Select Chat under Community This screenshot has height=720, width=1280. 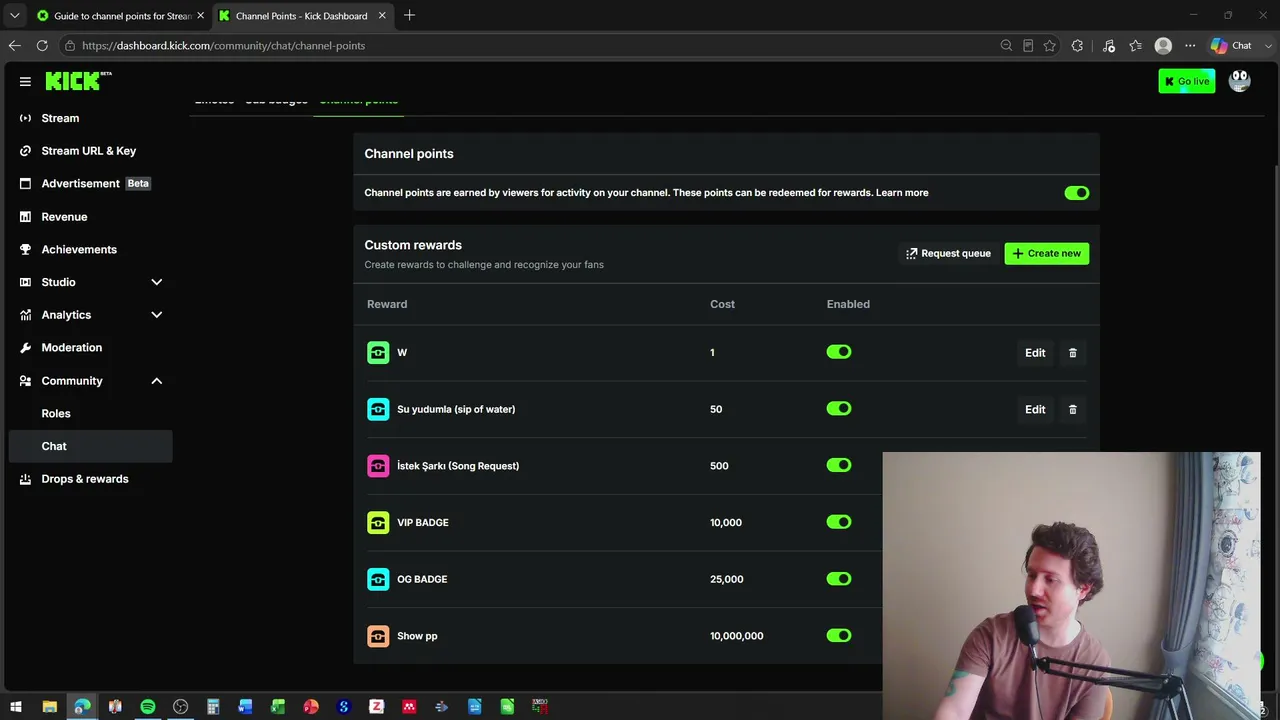pos(90,446)
